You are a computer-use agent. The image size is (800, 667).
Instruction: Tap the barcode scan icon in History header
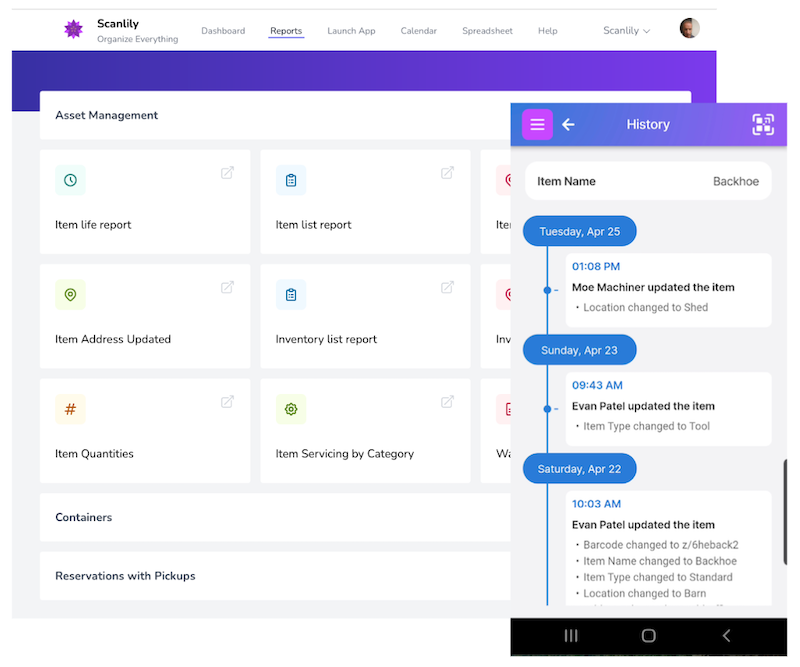pyautogui.click(x=763, y=125)
